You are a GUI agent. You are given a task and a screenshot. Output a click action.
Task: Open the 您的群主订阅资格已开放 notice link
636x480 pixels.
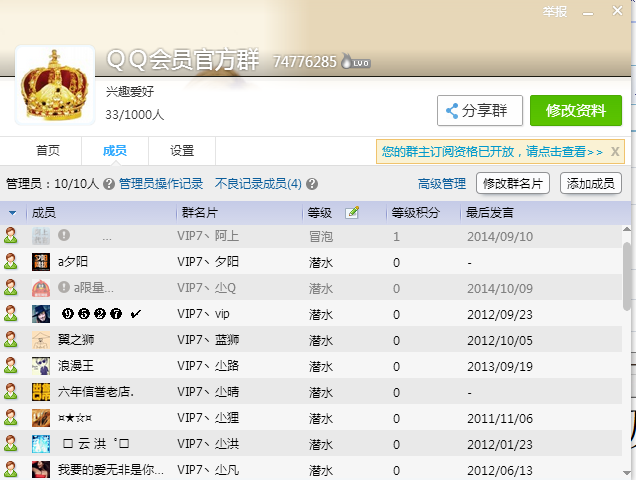pyautogui.click(x=492, y=151)
